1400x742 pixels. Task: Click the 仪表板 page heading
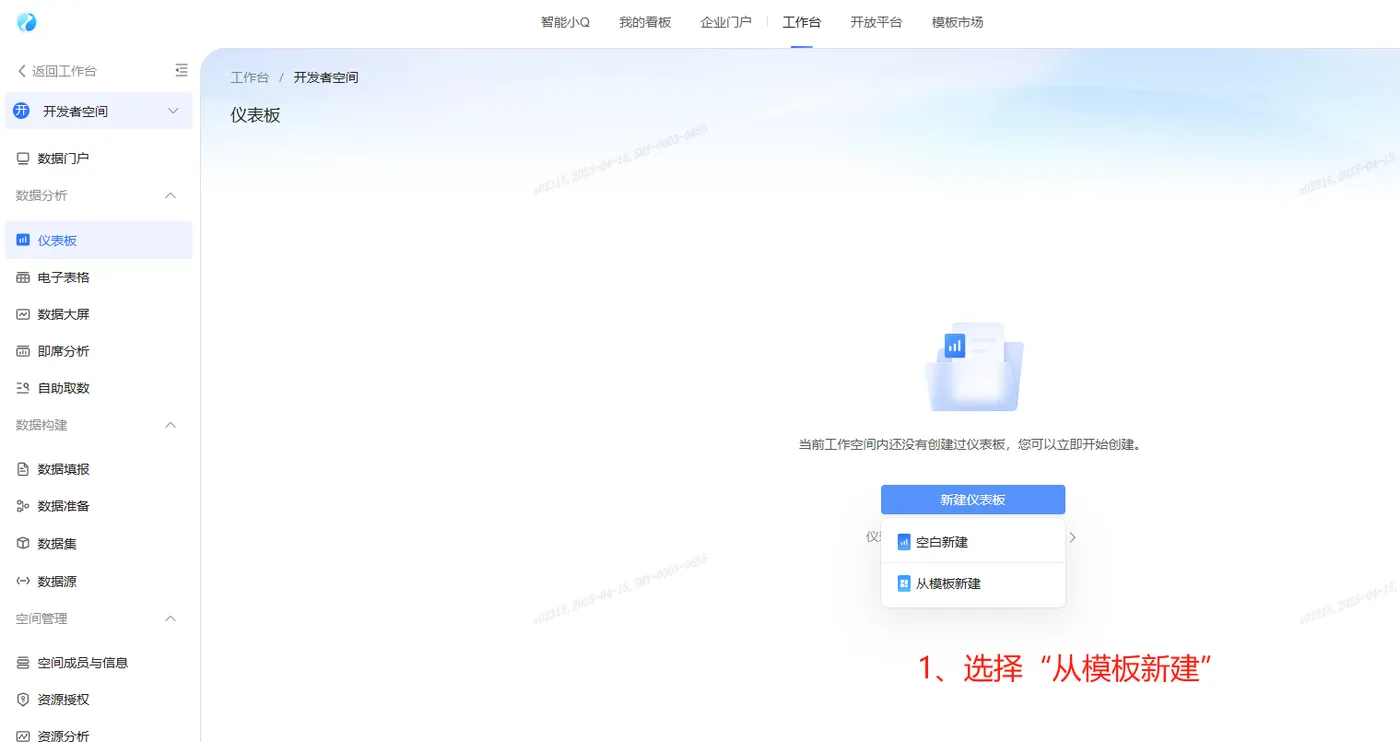255,115
